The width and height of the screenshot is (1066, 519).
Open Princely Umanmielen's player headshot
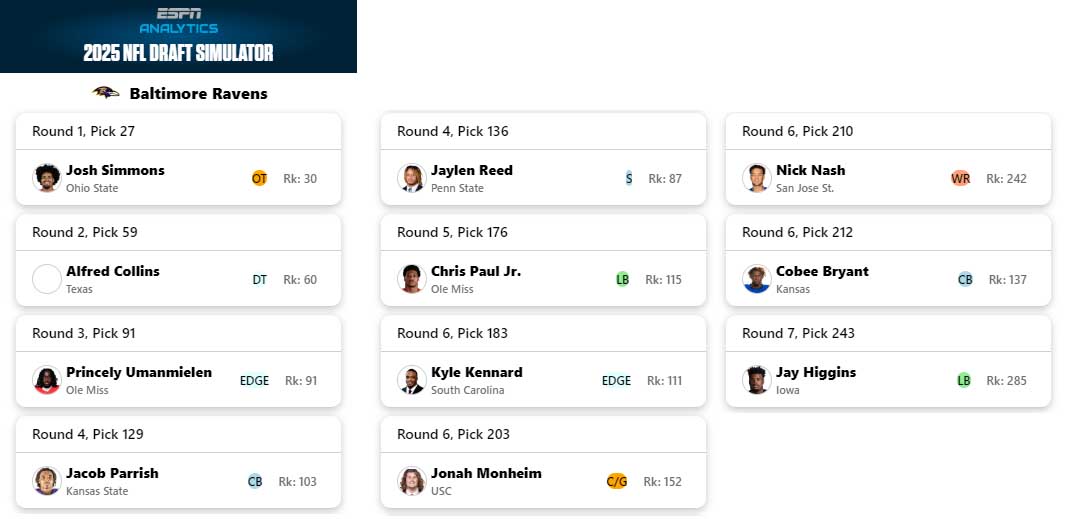click(47, 380)
